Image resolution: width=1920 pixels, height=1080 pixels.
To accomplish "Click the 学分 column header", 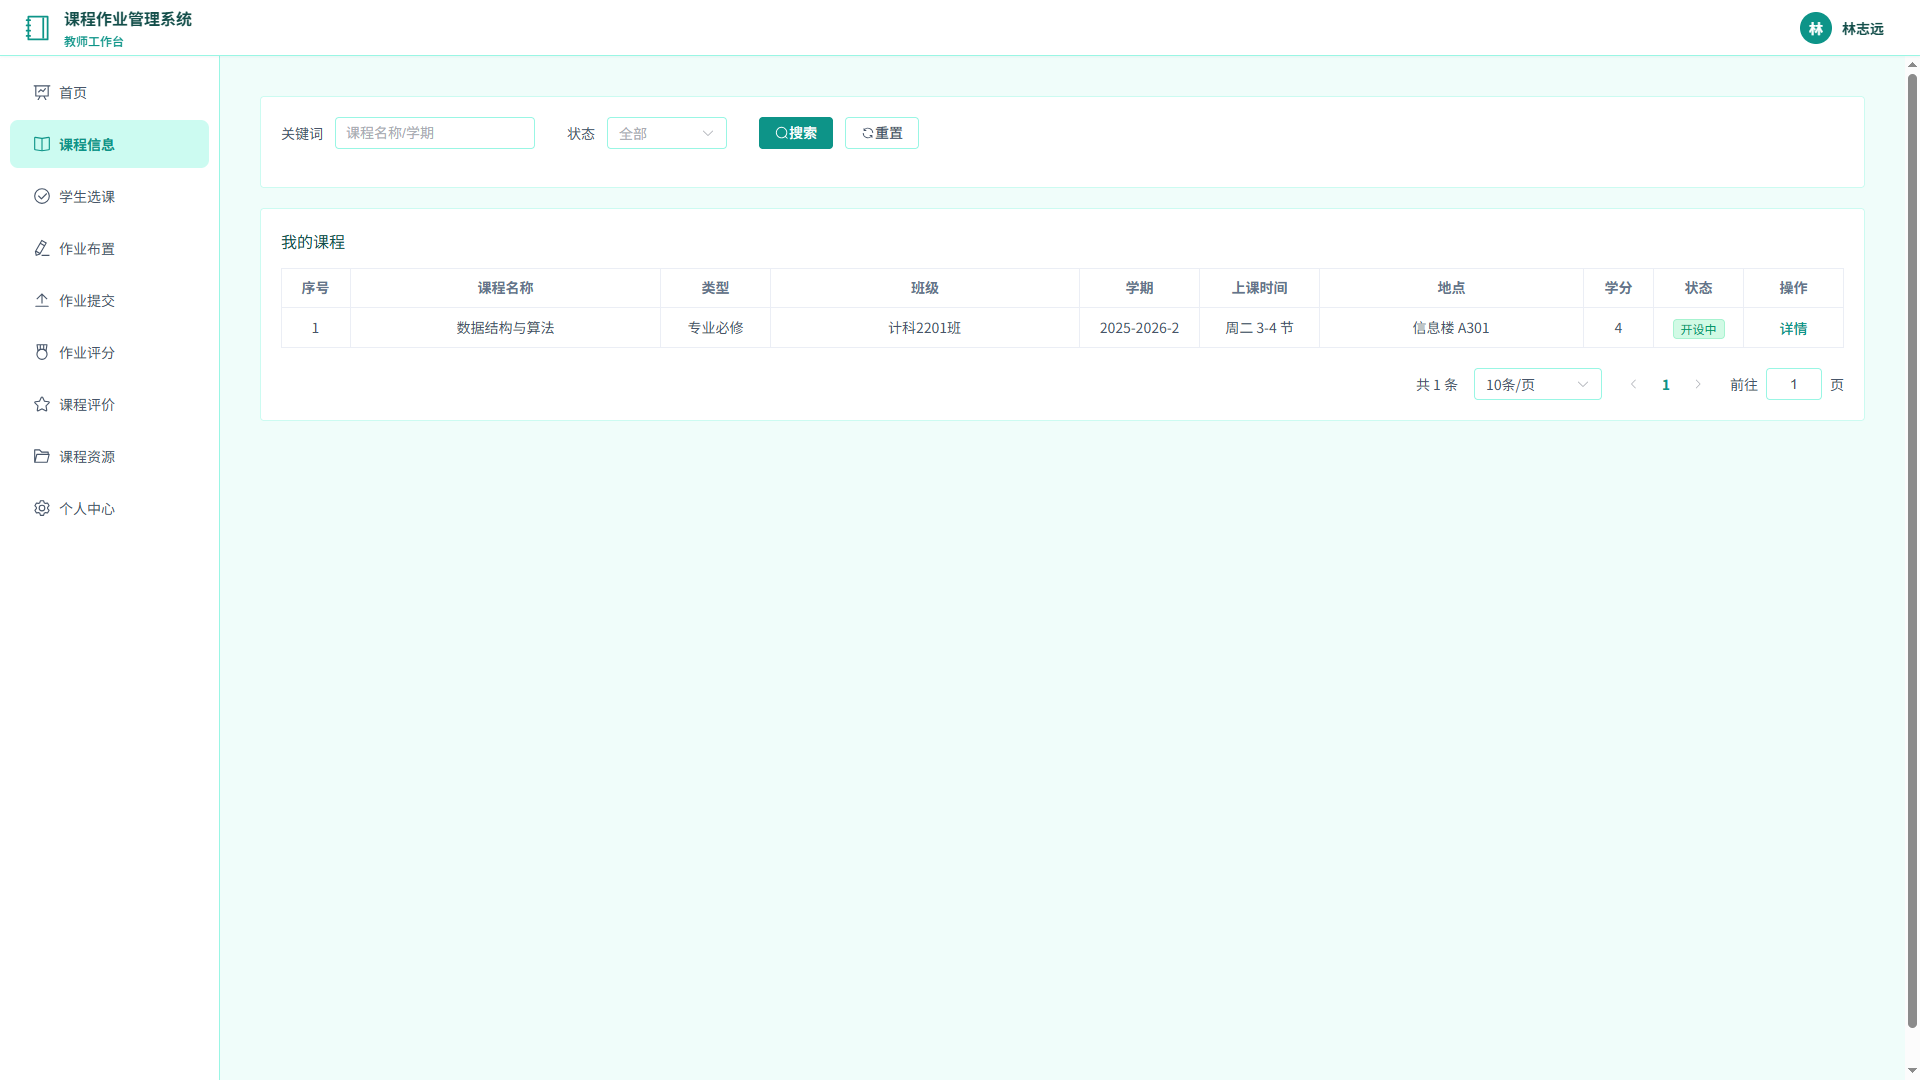I will pos(1618,288).
